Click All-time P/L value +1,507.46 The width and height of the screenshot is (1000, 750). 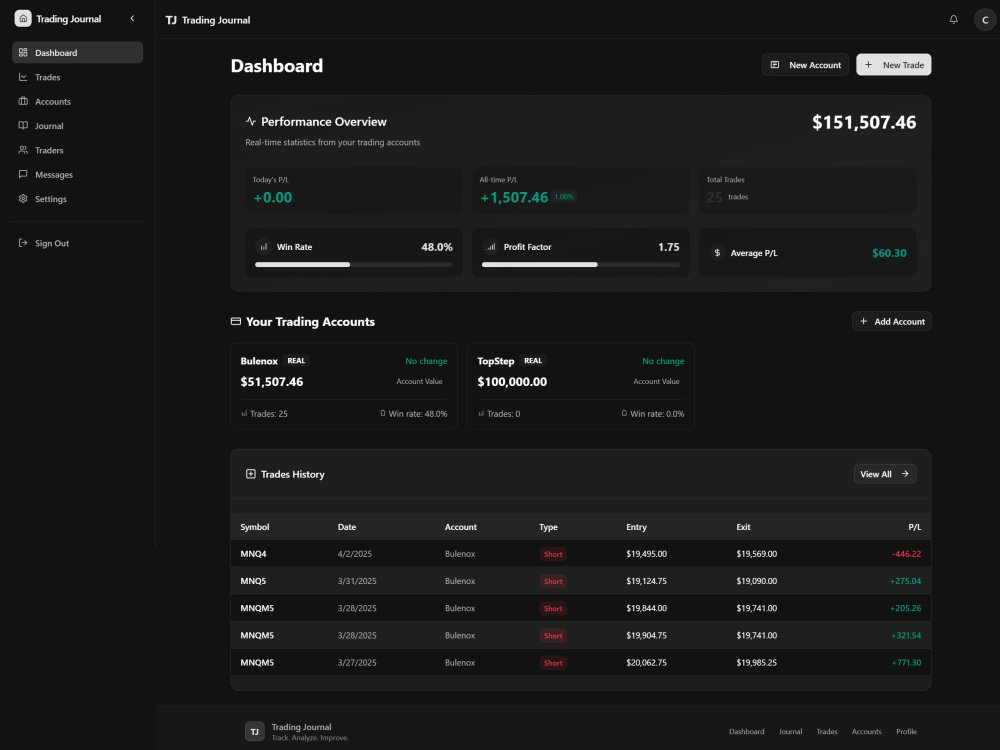point(514,198)
